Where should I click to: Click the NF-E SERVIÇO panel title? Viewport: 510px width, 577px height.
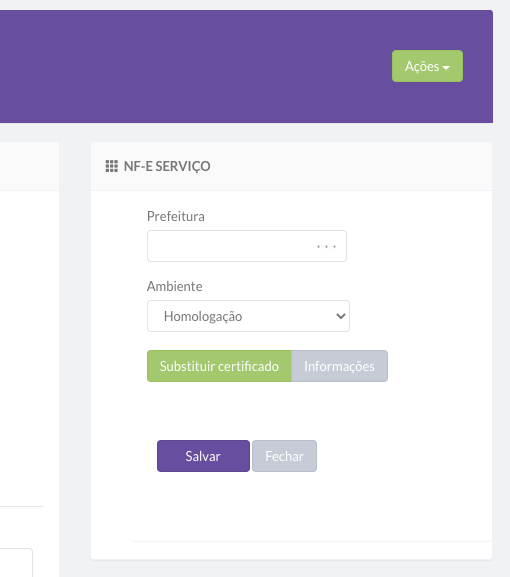[167, 166]
